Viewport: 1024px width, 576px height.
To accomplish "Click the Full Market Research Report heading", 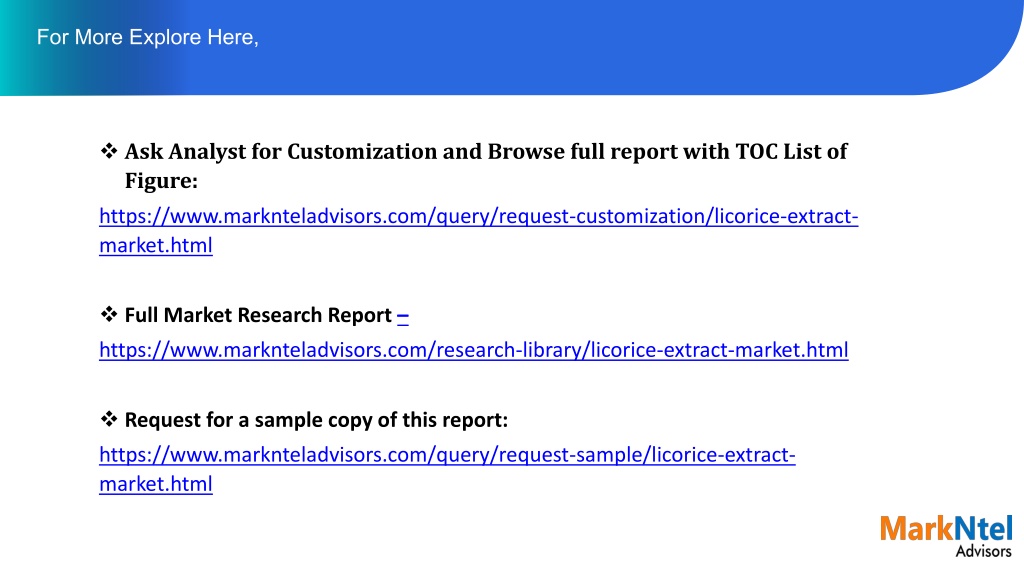I will tap(258, 315).
